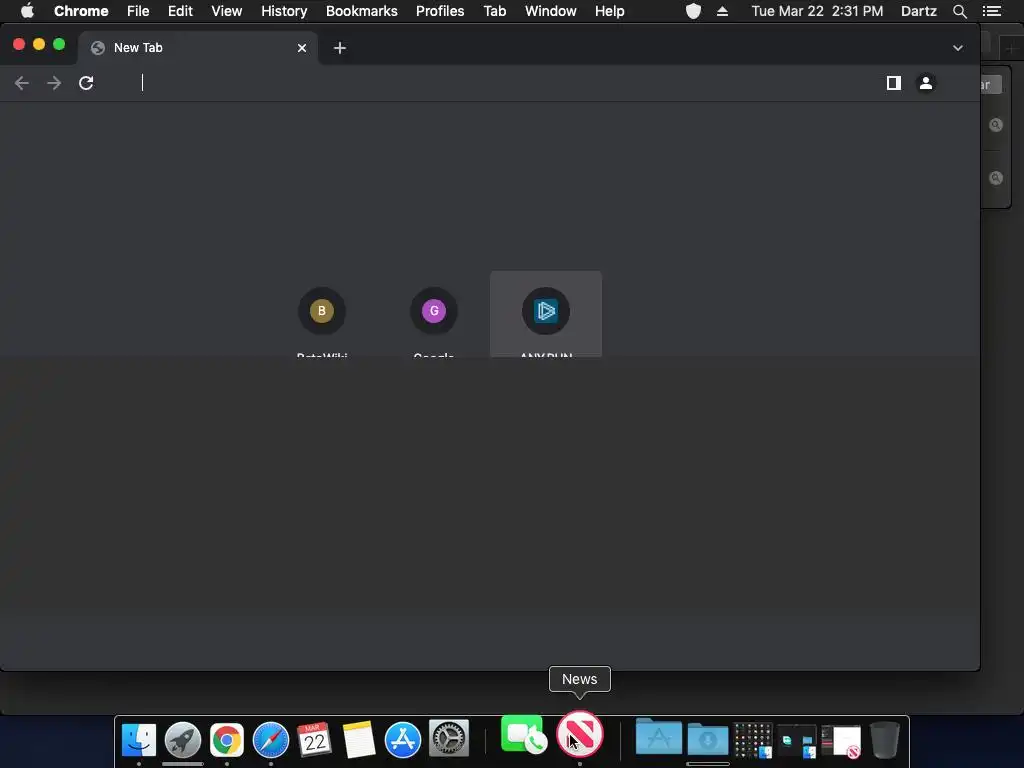The width and height of the screenshot is (1024, 768).
Task: Open Trash from the Dock
Action: coord(885,740)
